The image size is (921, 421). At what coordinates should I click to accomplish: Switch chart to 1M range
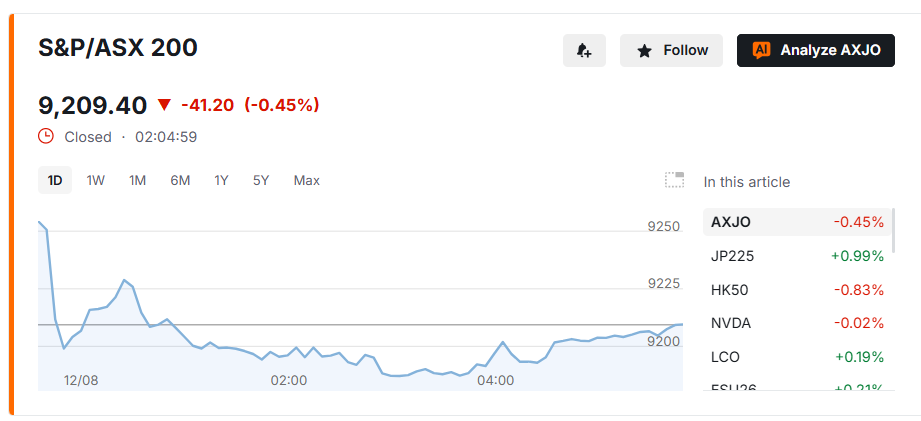tap(137, 180)
